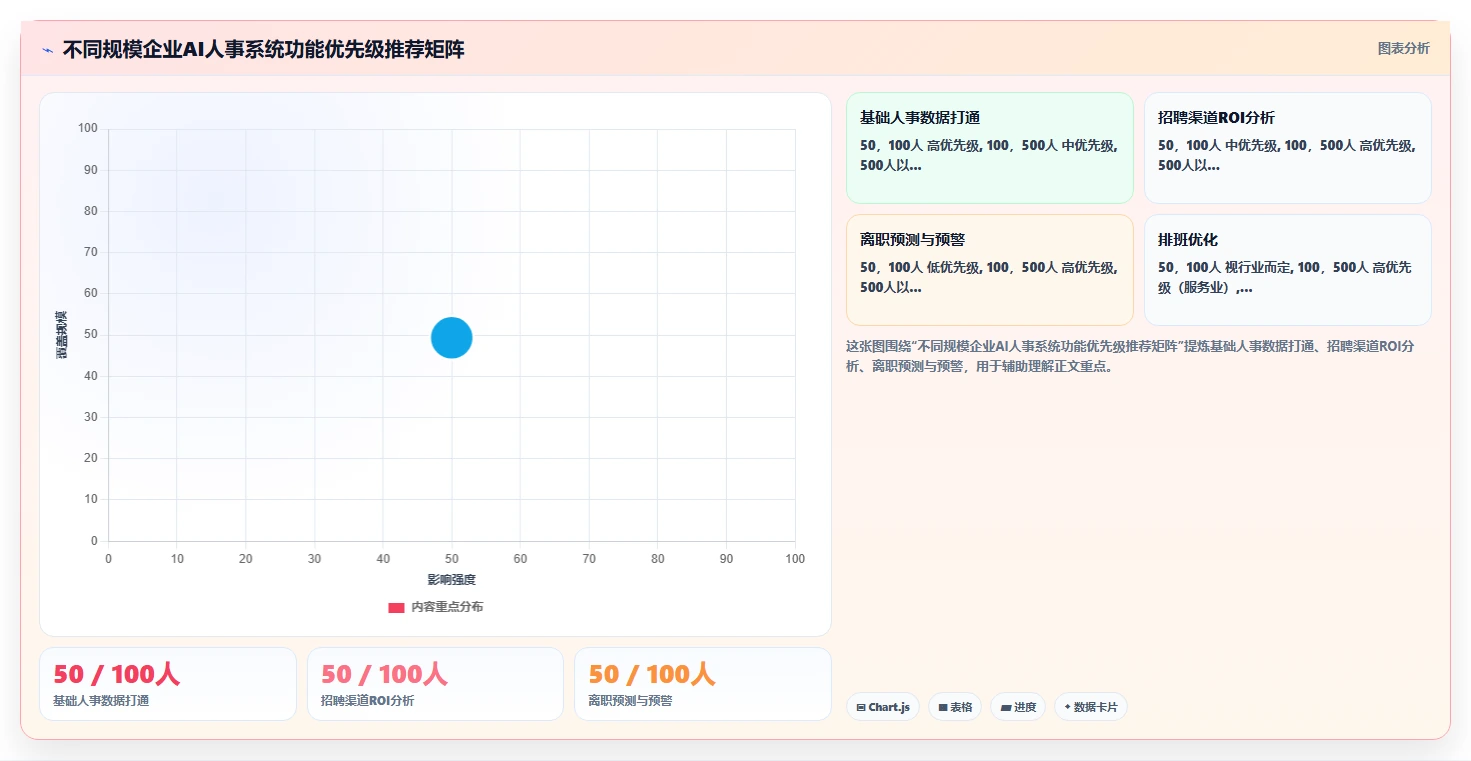Click the Chart.js tag pill
The image size is (1471, 761).
pyautogui.click(x=882, y=707)
